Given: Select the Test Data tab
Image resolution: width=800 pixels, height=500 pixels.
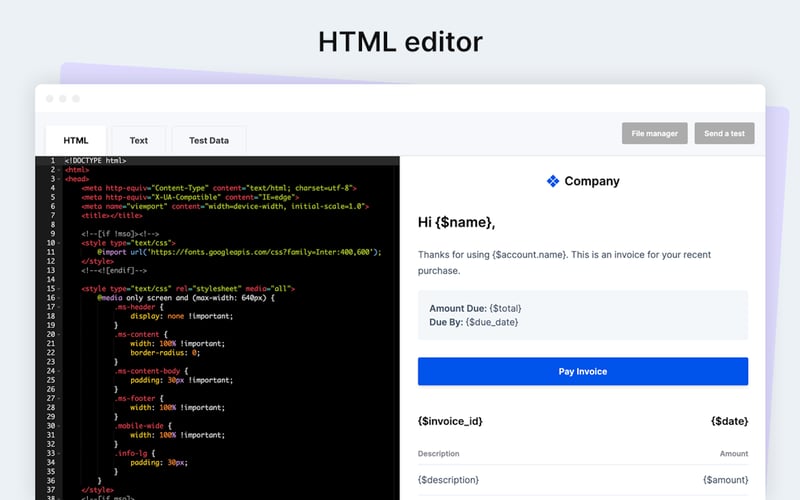Looking at the screenshot, I should coord(209,140).
